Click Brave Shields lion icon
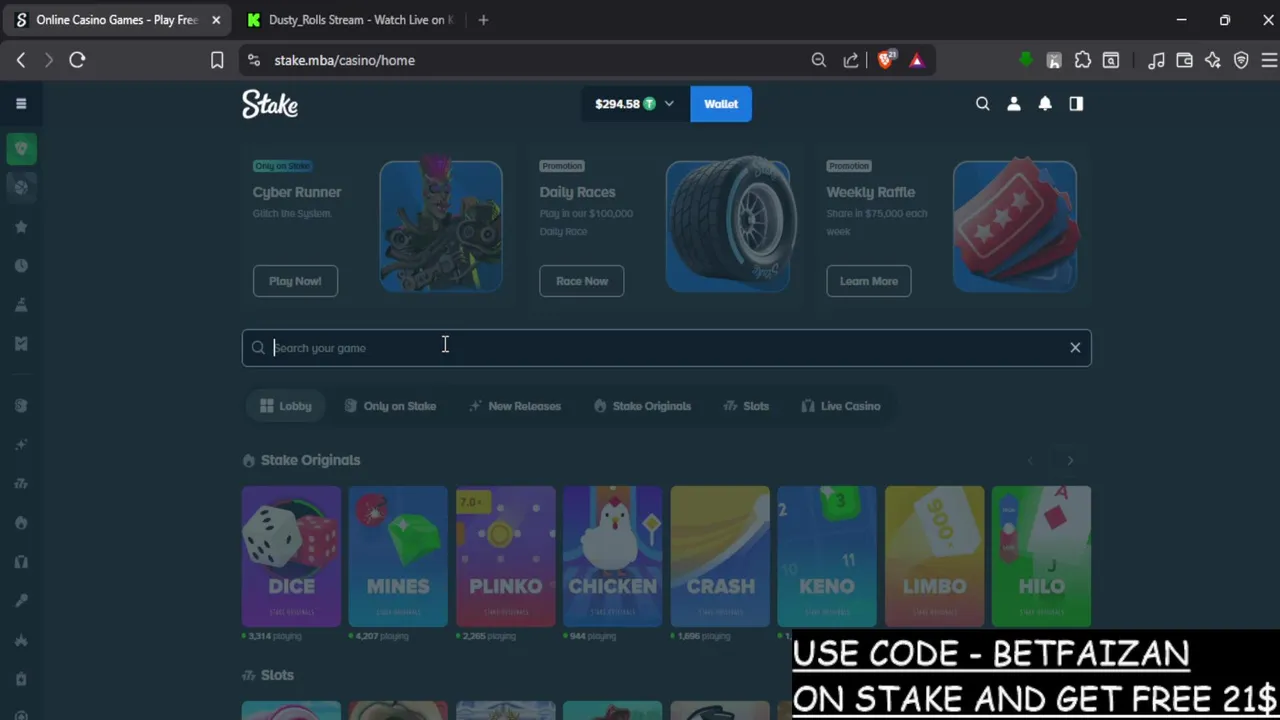 [x=886, y=60]
